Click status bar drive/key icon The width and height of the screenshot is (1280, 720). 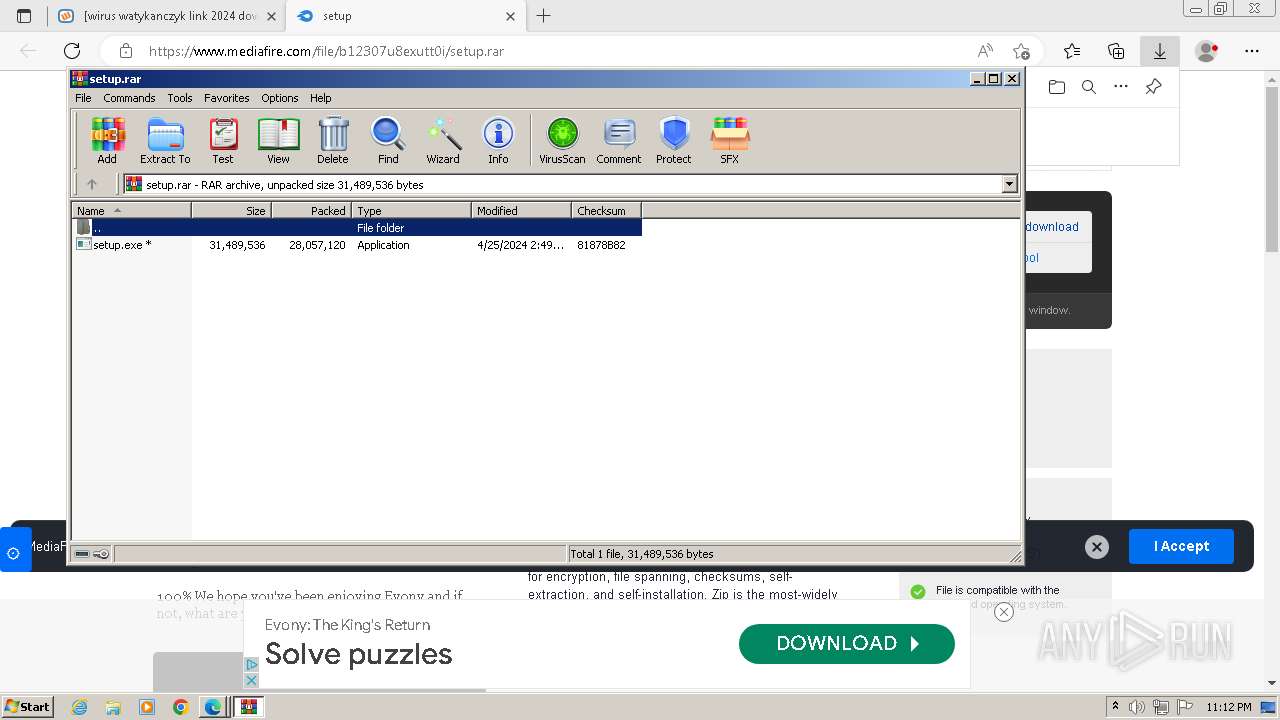click(92, 554)
